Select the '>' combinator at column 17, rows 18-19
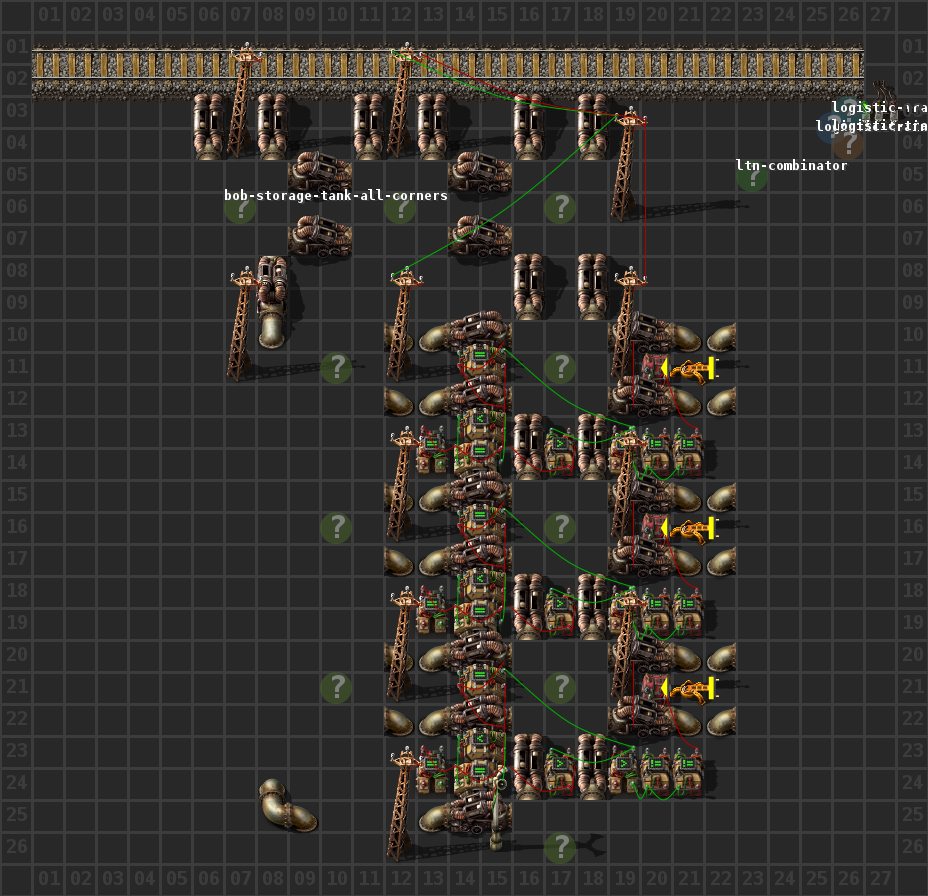The height and width of the screenshot is (896, 928). [x=559, y=611]
